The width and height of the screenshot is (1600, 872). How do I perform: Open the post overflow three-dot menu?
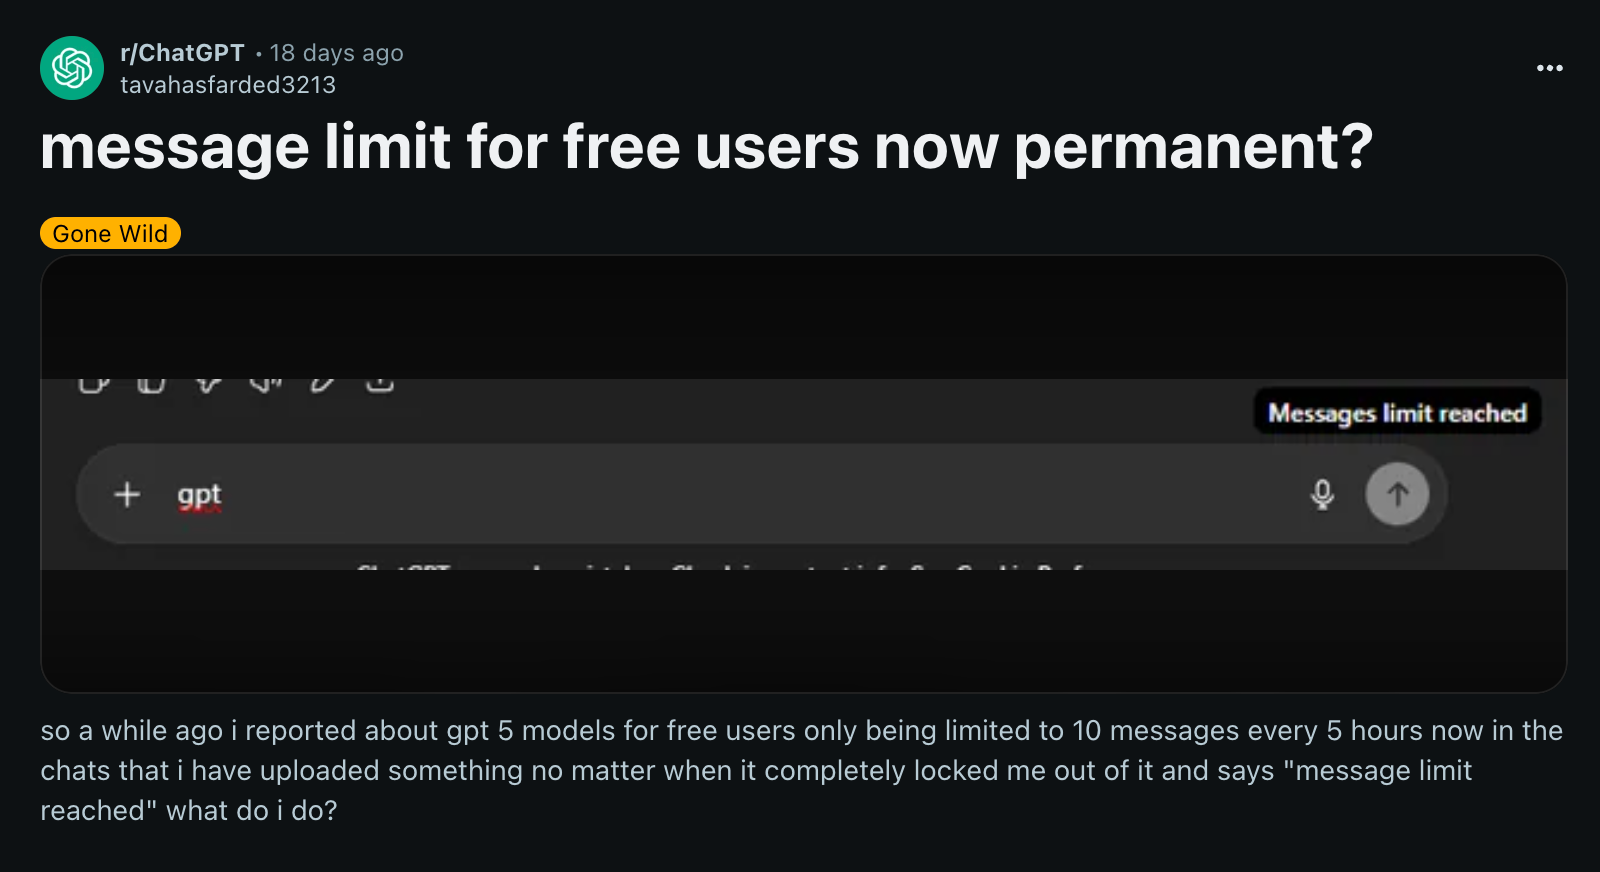[1549, 67]
